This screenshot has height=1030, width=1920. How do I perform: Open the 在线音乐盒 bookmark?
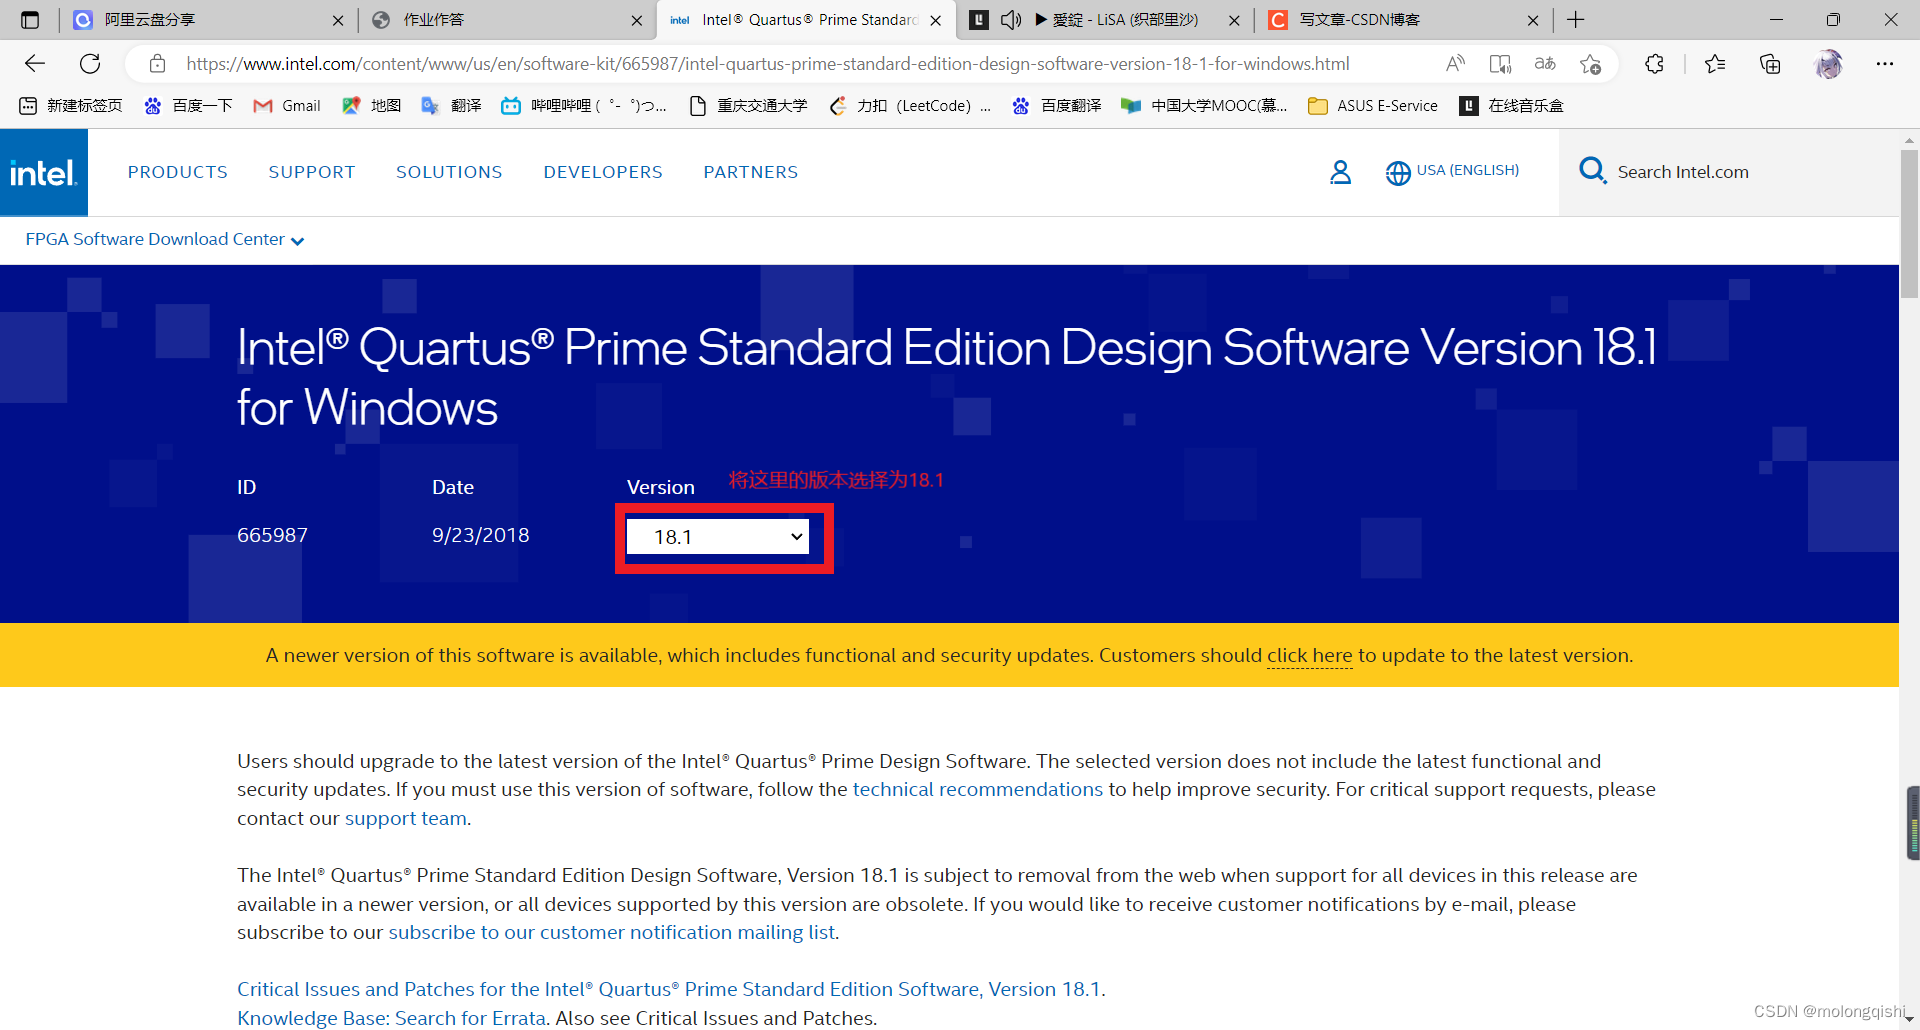coord(1511,106)
